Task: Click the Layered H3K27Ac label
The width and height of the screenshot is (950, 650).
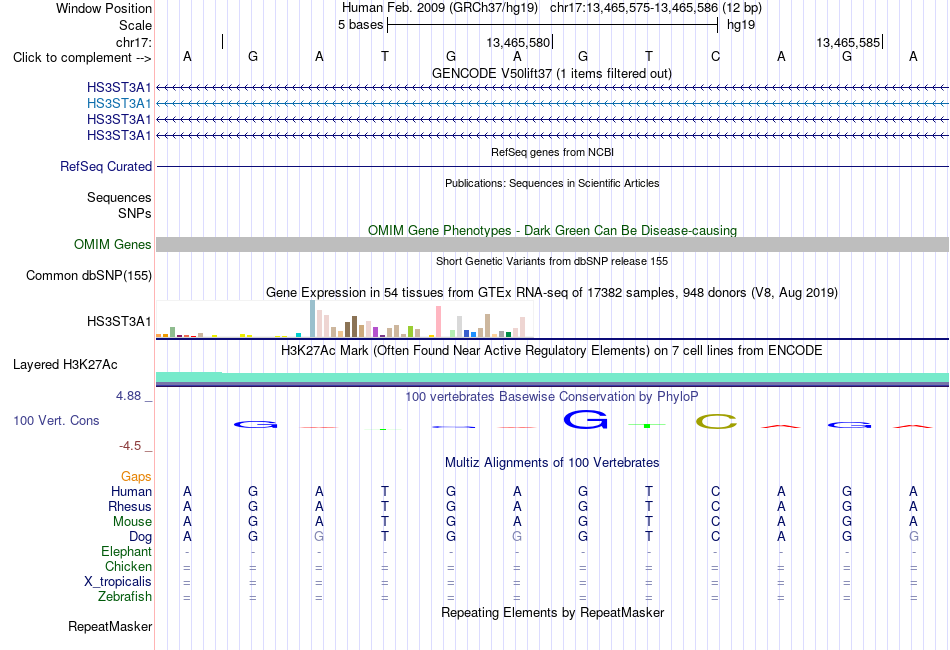Action: [x=65, y=365]
